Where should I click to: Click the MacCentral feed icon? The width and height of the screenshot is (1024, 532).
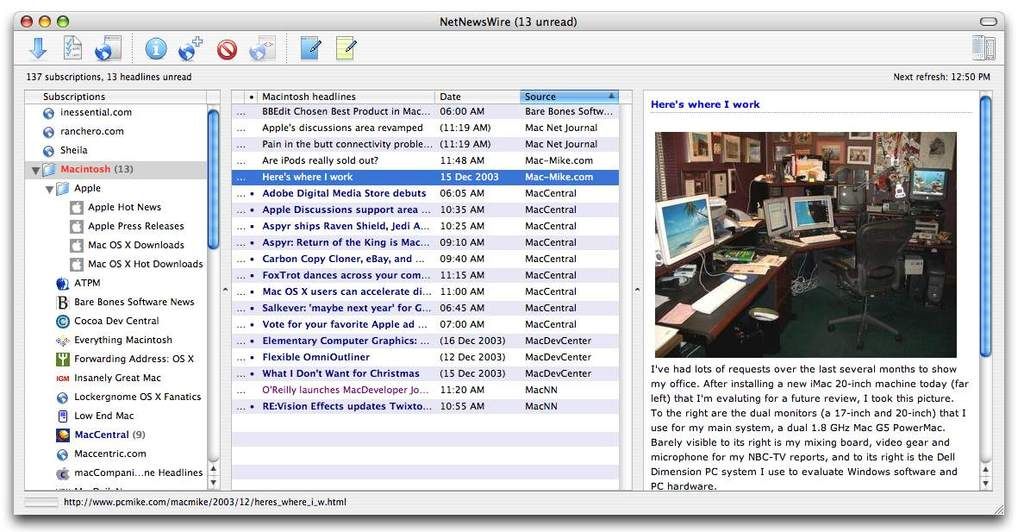(63, 435)
